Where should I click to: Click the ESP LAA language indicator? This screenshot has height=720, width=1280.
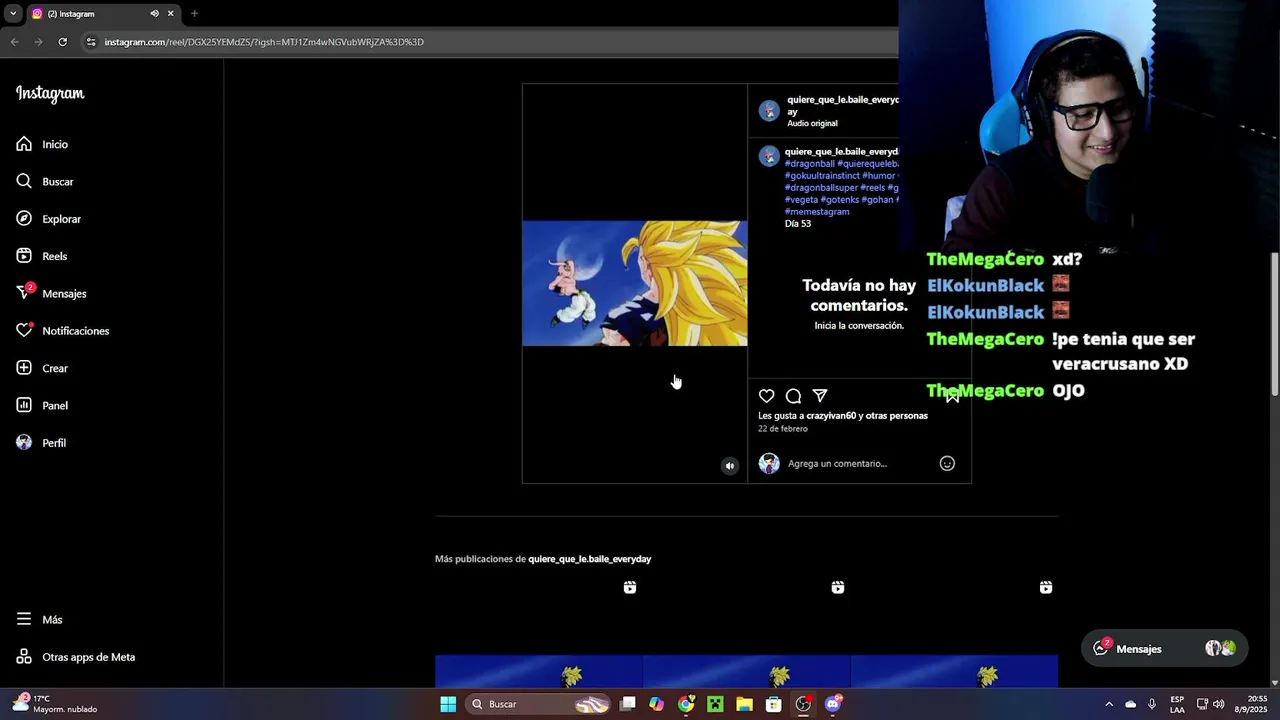click(1177, 704)
